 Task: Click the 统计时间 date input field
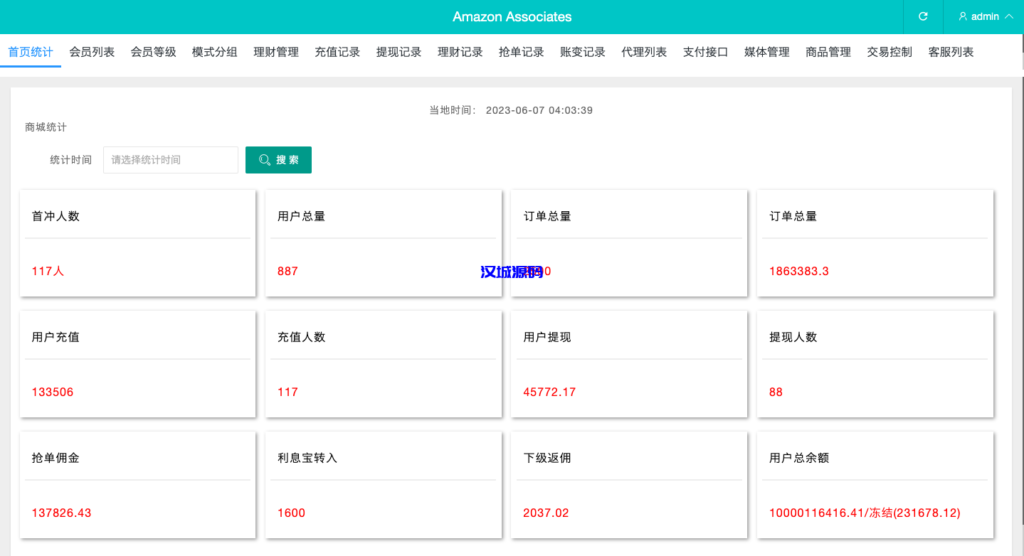(x=170, y=159)
